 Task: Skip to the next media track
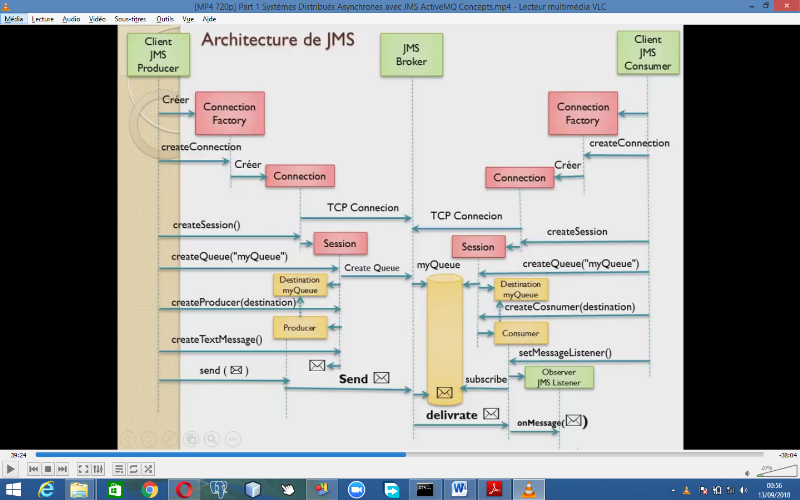click(x=62, y=468)
